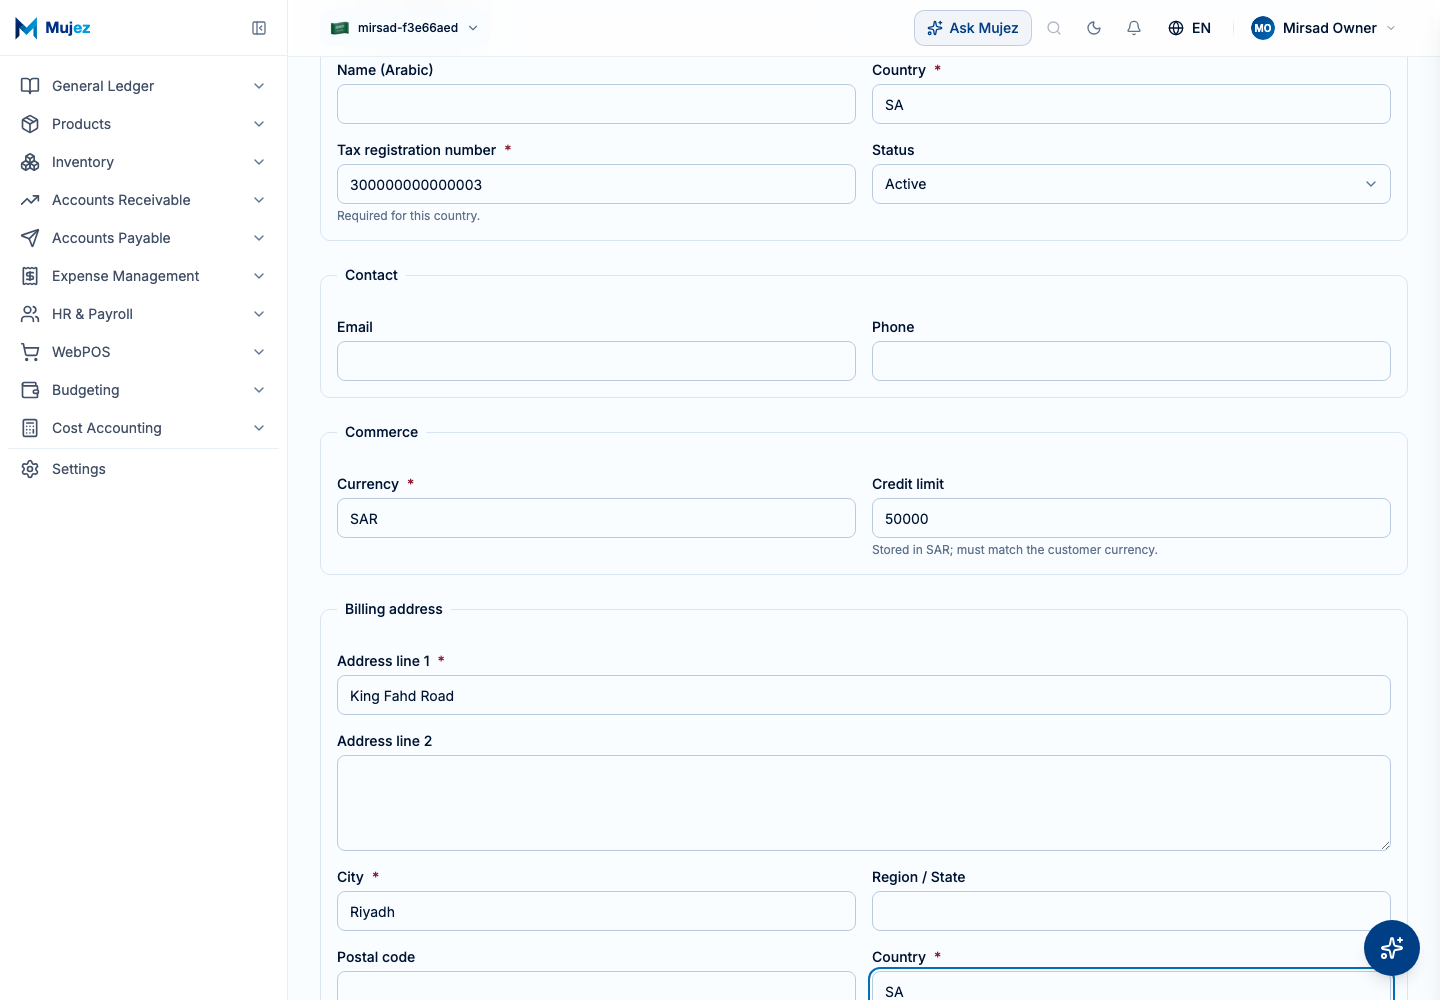Click the HR & Payroll people icon
This screenshot has height=1000, width=1440.
[x=30, y=314]
